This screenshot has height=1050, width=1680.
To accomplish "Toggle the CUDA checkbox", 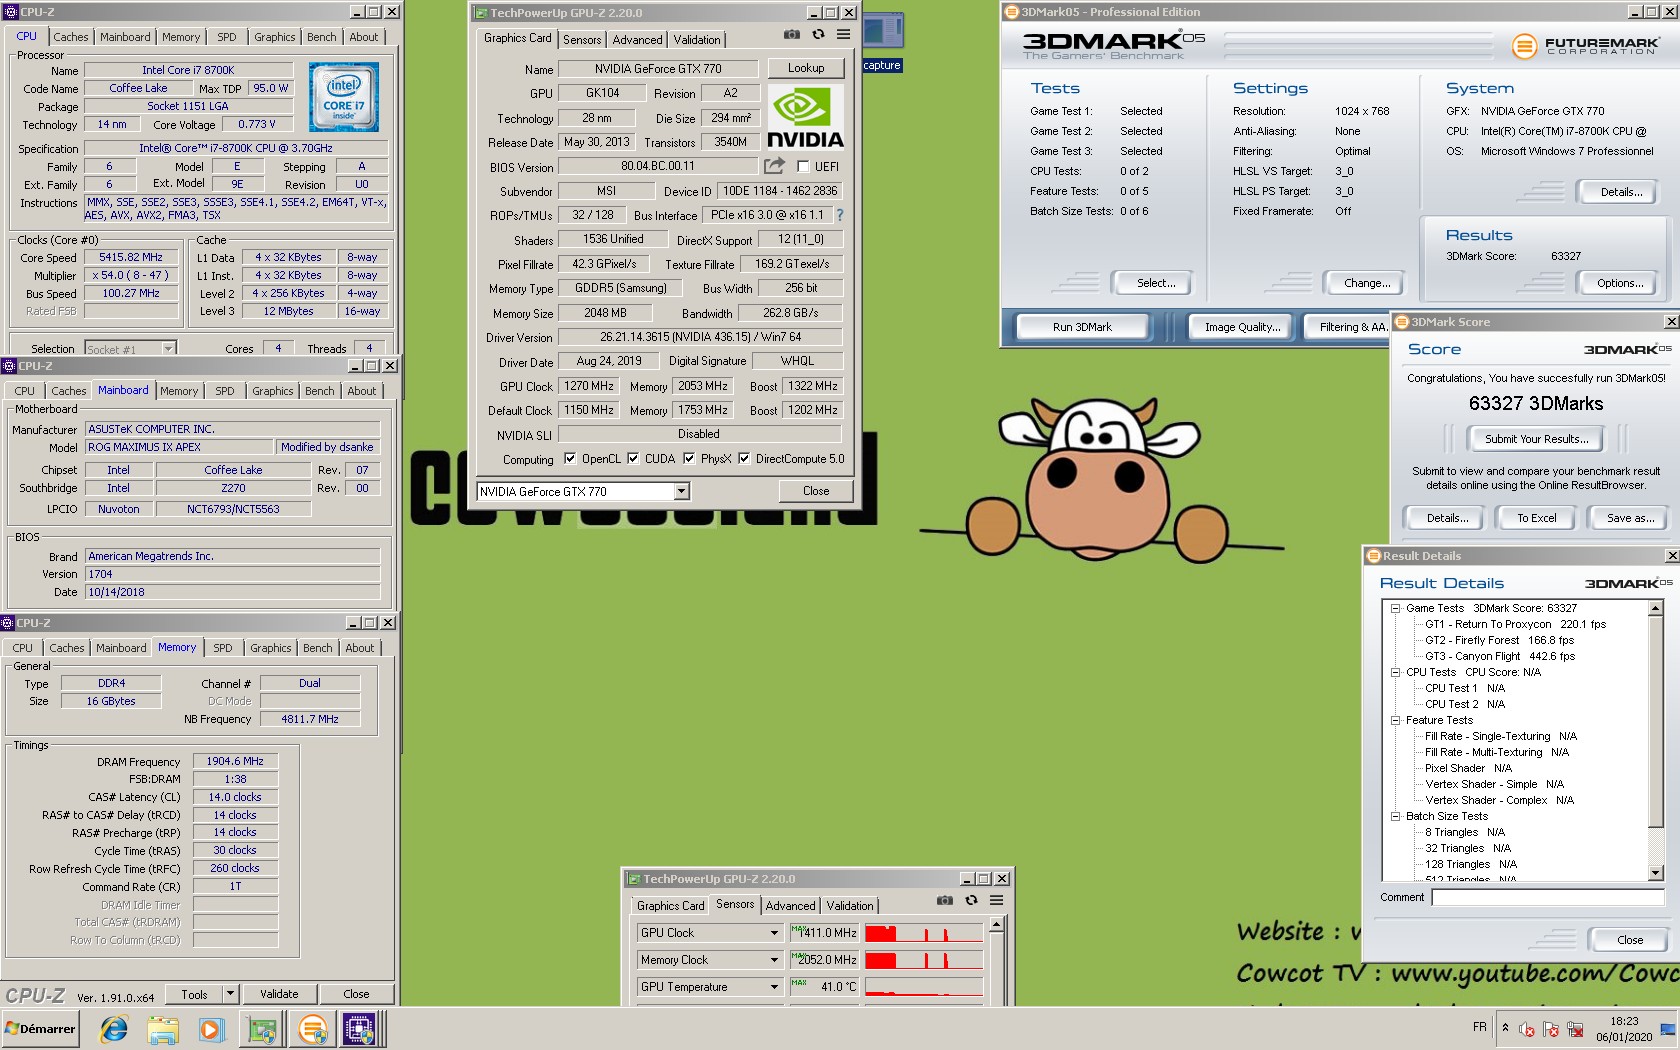I will [x=633, y=459].
